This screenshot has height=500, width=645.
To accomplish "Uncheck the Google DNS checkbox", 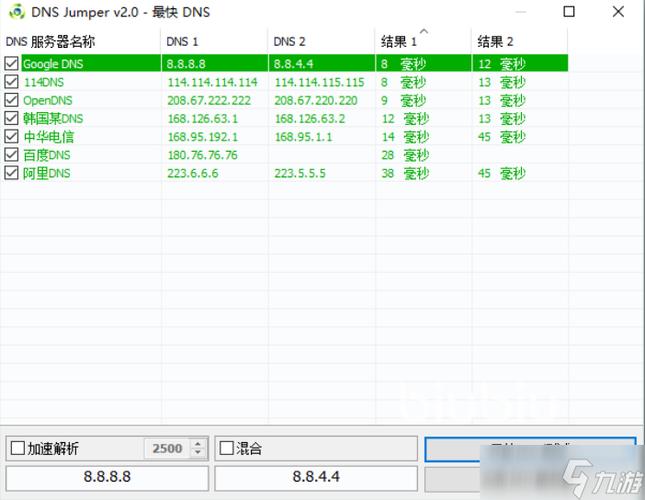I will tap(11, 63).
